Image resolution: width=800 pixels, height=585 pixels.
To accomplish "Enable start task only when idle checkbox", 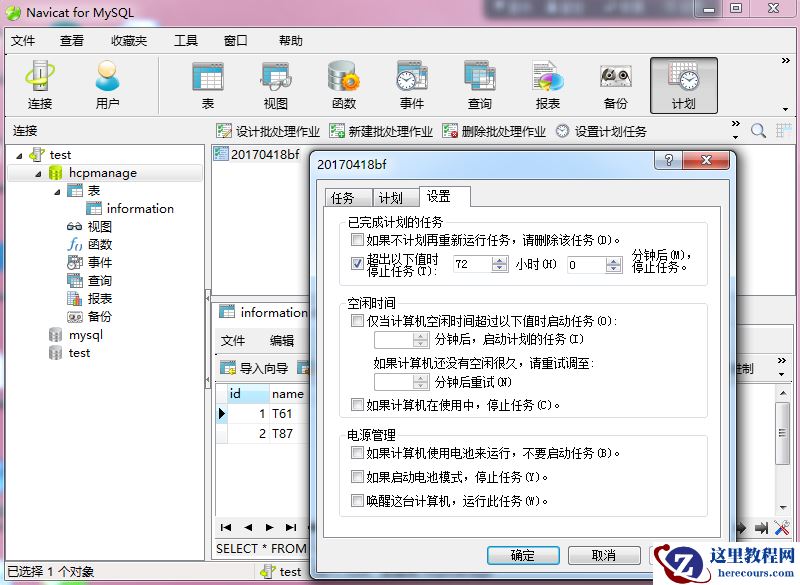I will pos(357,321).
